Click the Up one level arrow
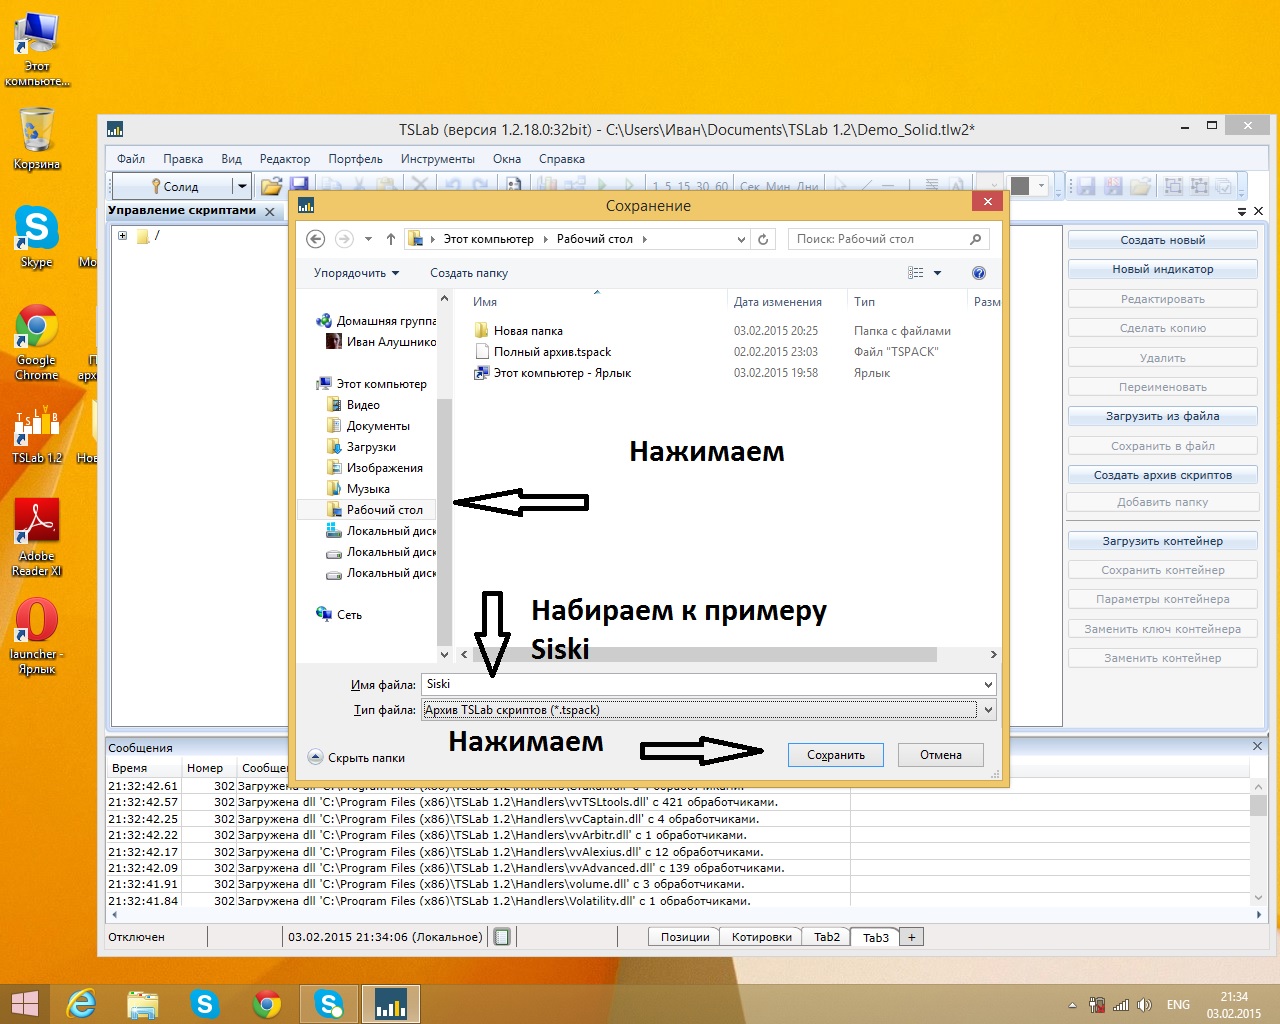The width and height of the screenshot is (1280, 1024). point(390,239)
